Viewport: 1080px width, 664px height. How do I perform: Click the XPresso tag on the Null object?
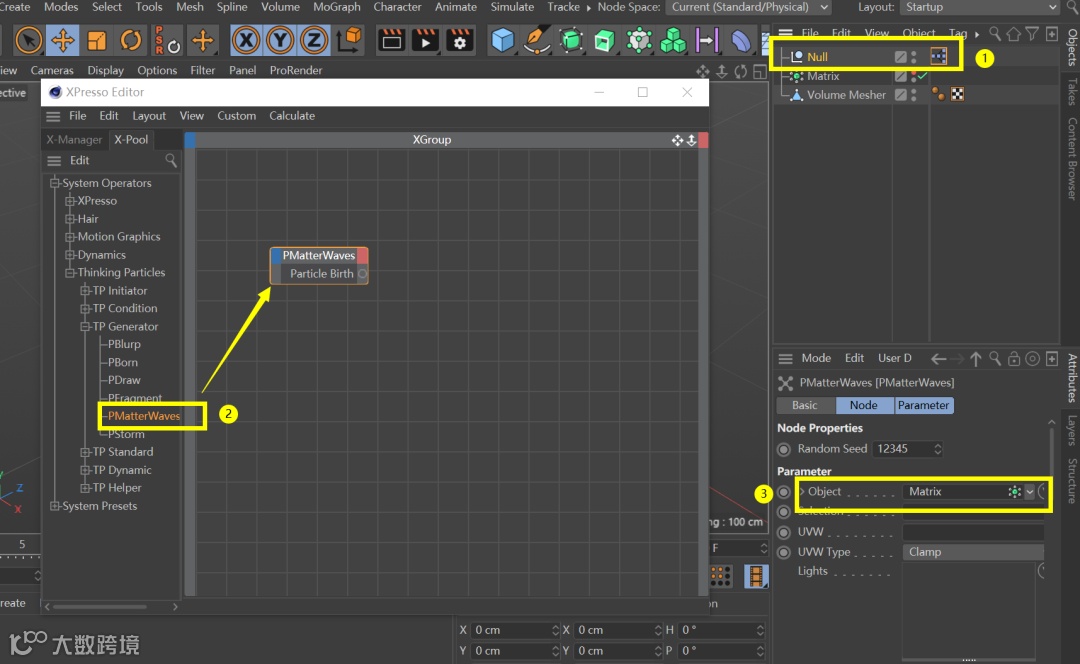(938, 57)
